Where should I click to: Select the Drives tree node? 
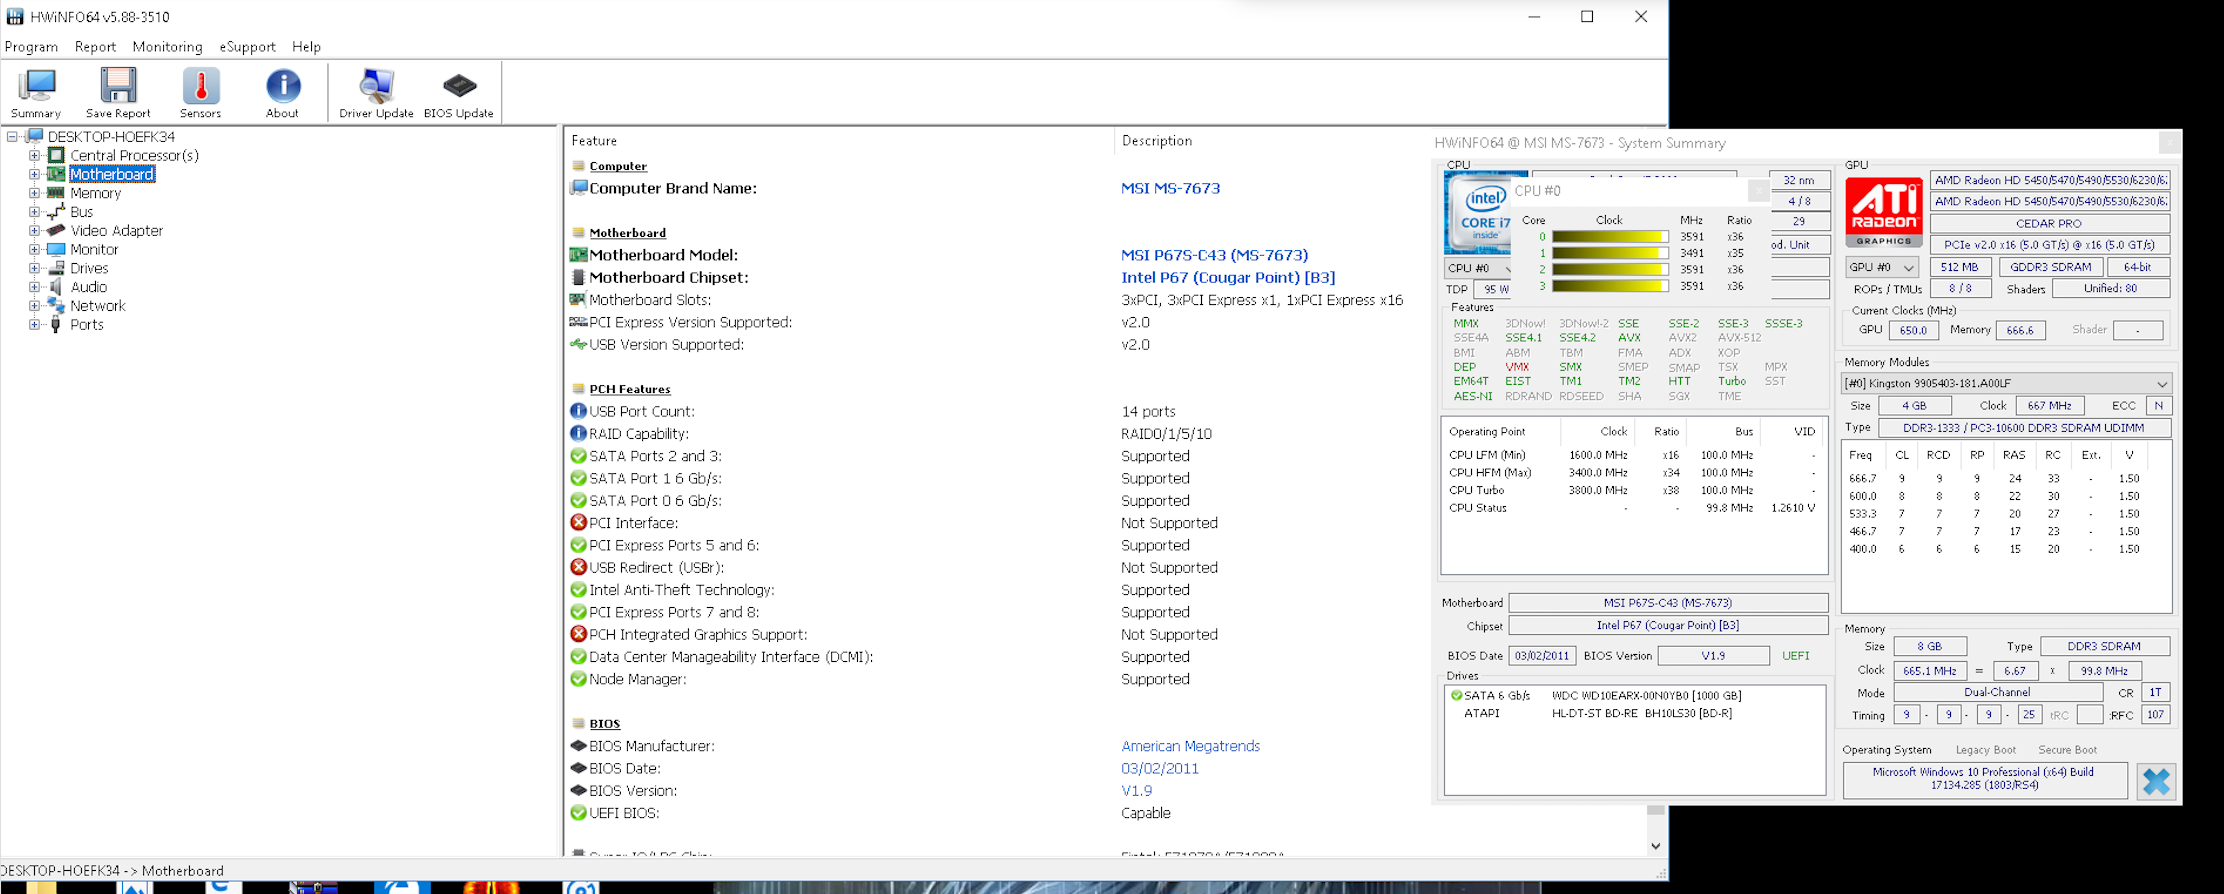pos(89,268)
